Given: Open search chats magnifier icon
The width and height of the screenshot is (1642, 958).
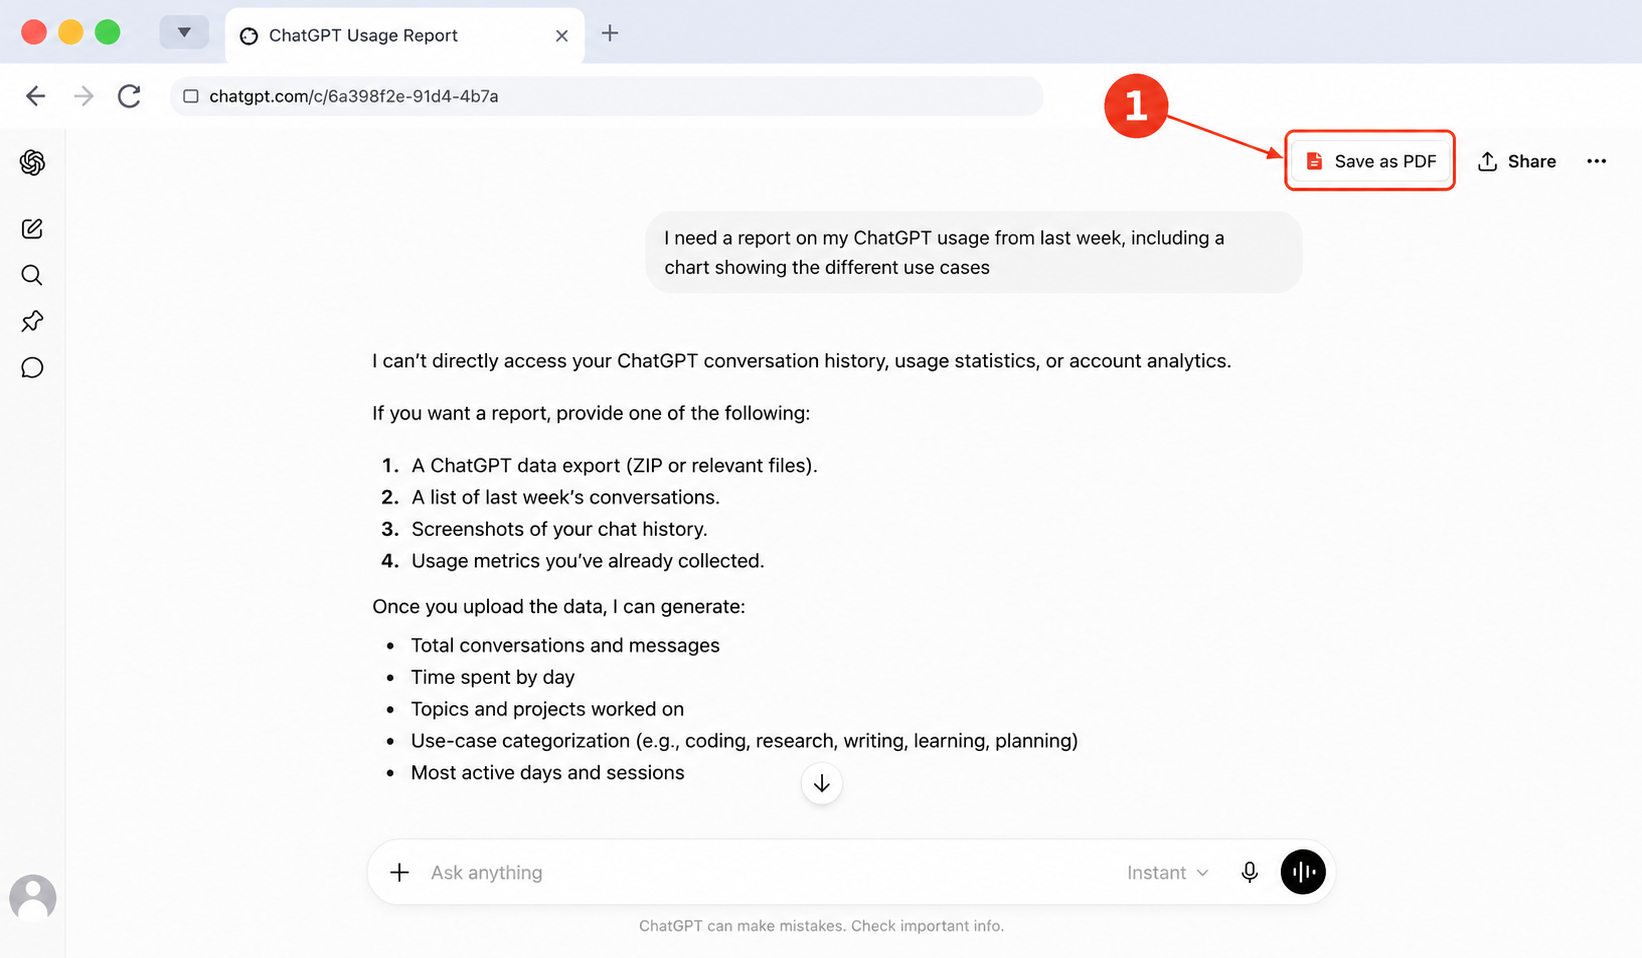Looking at the screenshot, I should [32, 275].
